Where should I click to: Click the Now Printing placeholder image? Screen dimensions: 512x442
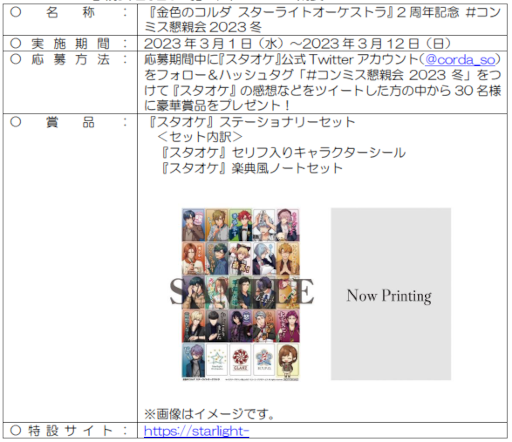pyautogui.click(x=391, y=294)
